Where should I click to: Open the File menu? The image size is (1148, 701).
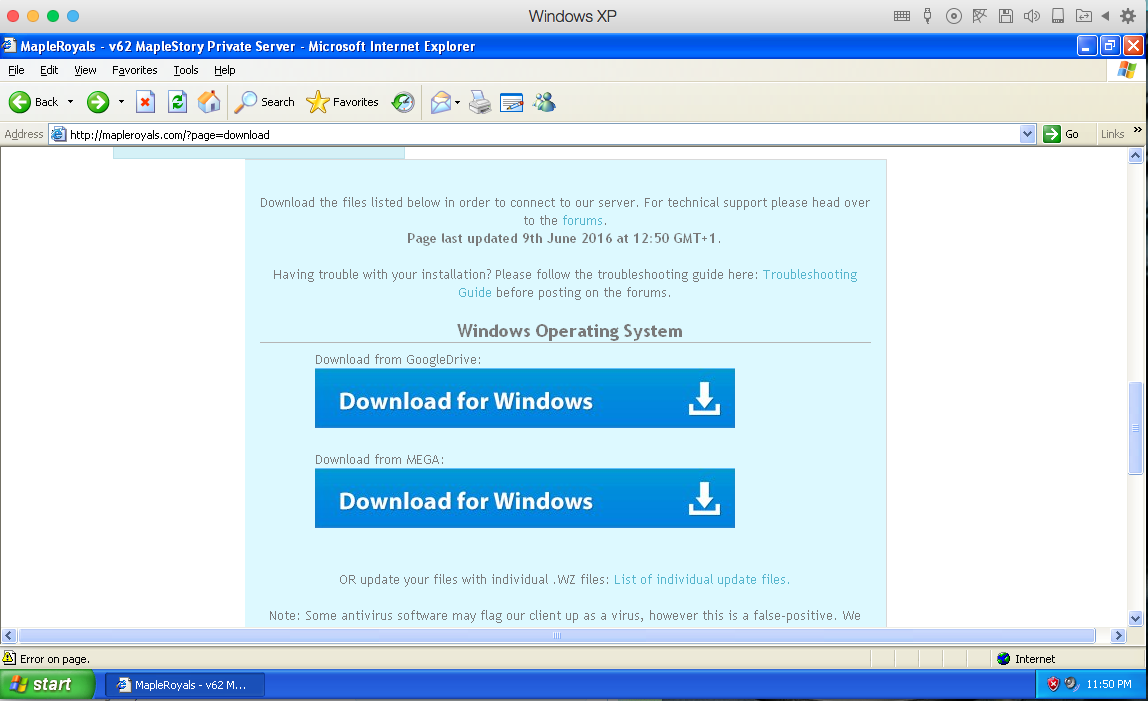tap(16, 70)
